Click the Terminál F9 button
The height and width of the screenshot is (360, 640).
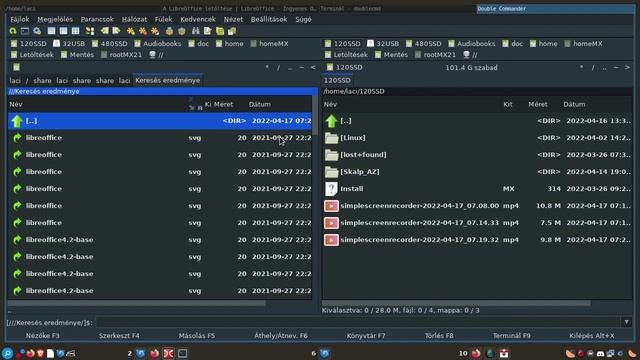click(x=512, y=336)
